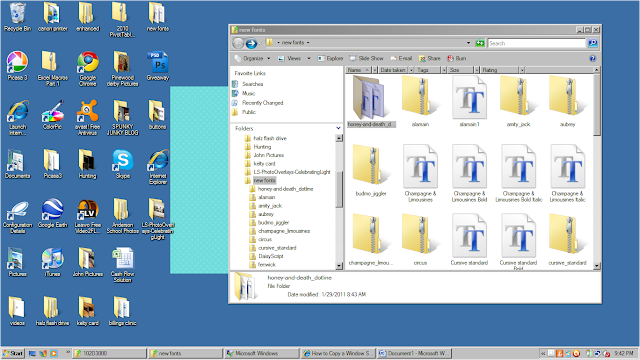Select DaisyScript in folder tree
640x360 pixels.
(270, 256)
